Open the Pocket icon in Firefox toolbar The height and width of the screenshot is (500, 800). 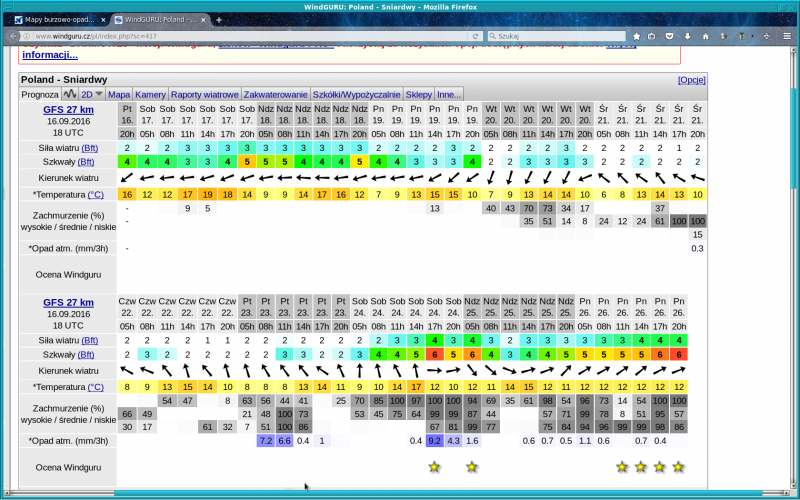pyautogui.click(x=669, y=35)
